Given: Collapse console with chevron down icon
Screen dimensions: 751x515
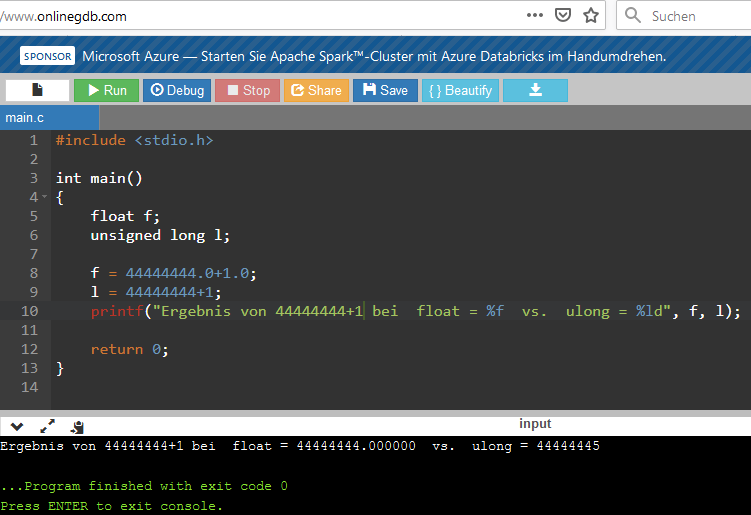Looking at the screenshot, I should click(17, 426).
